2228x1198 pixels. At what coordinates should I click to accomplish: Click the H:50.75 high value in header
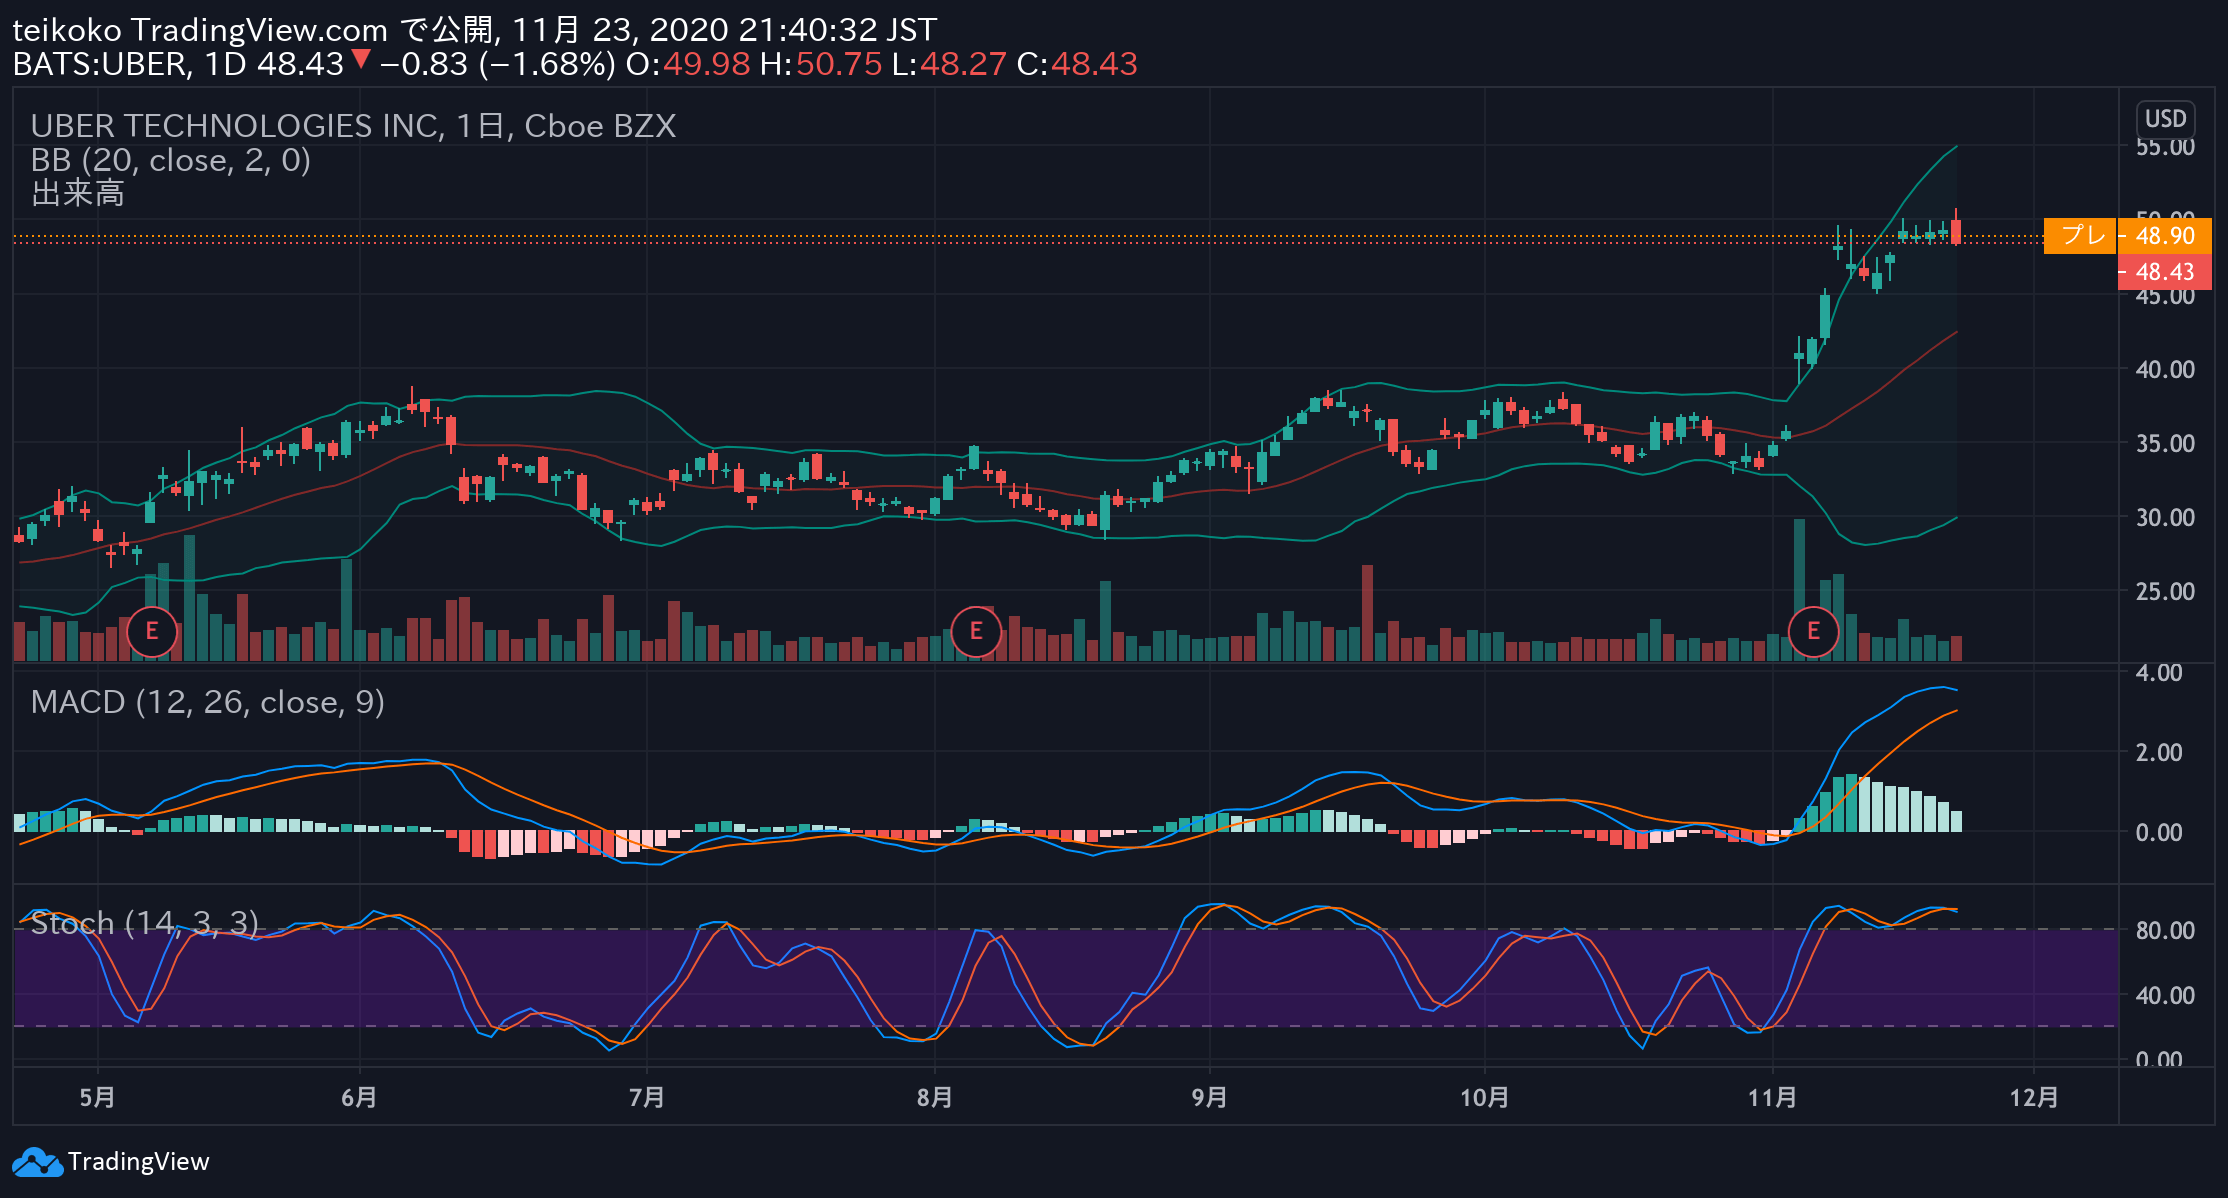coord(821,64)
